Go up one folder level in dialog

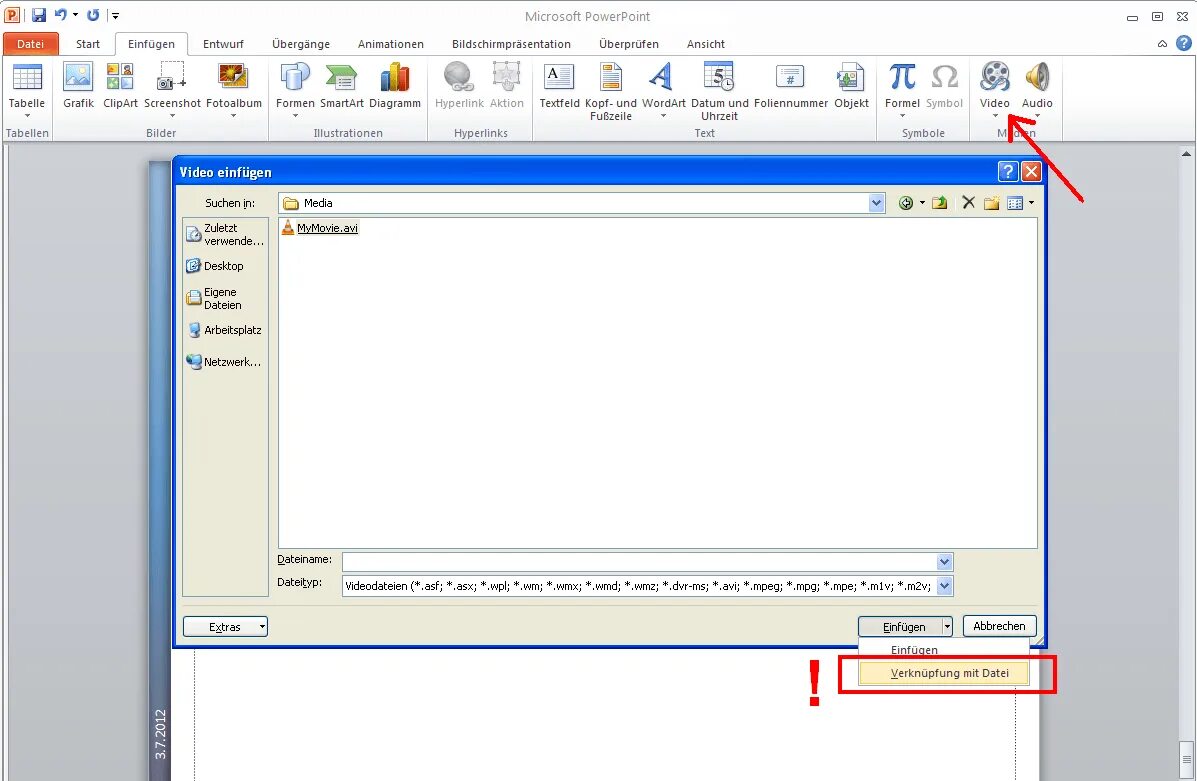[940, 203]
